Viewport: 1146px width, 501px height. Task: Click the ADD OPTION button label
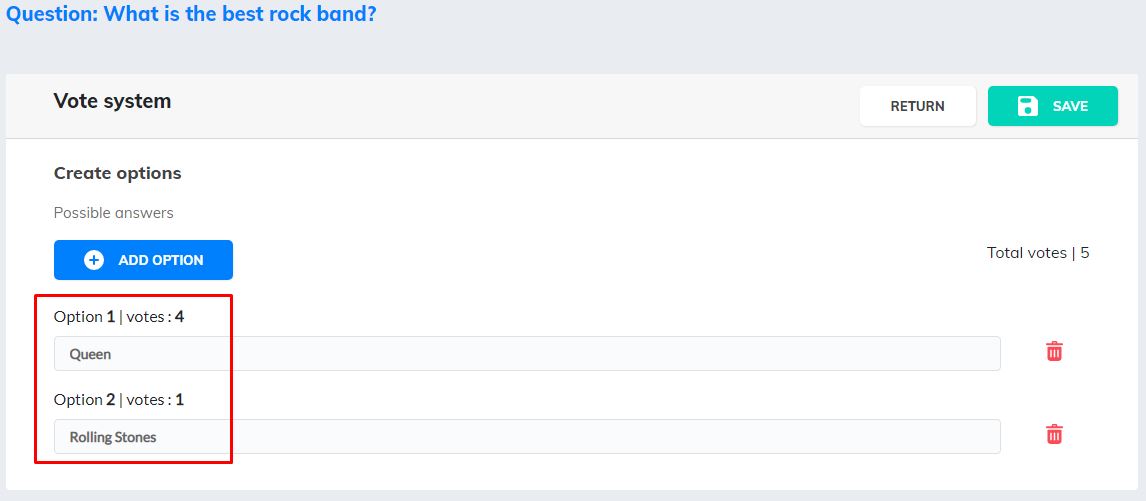[160, 260]
